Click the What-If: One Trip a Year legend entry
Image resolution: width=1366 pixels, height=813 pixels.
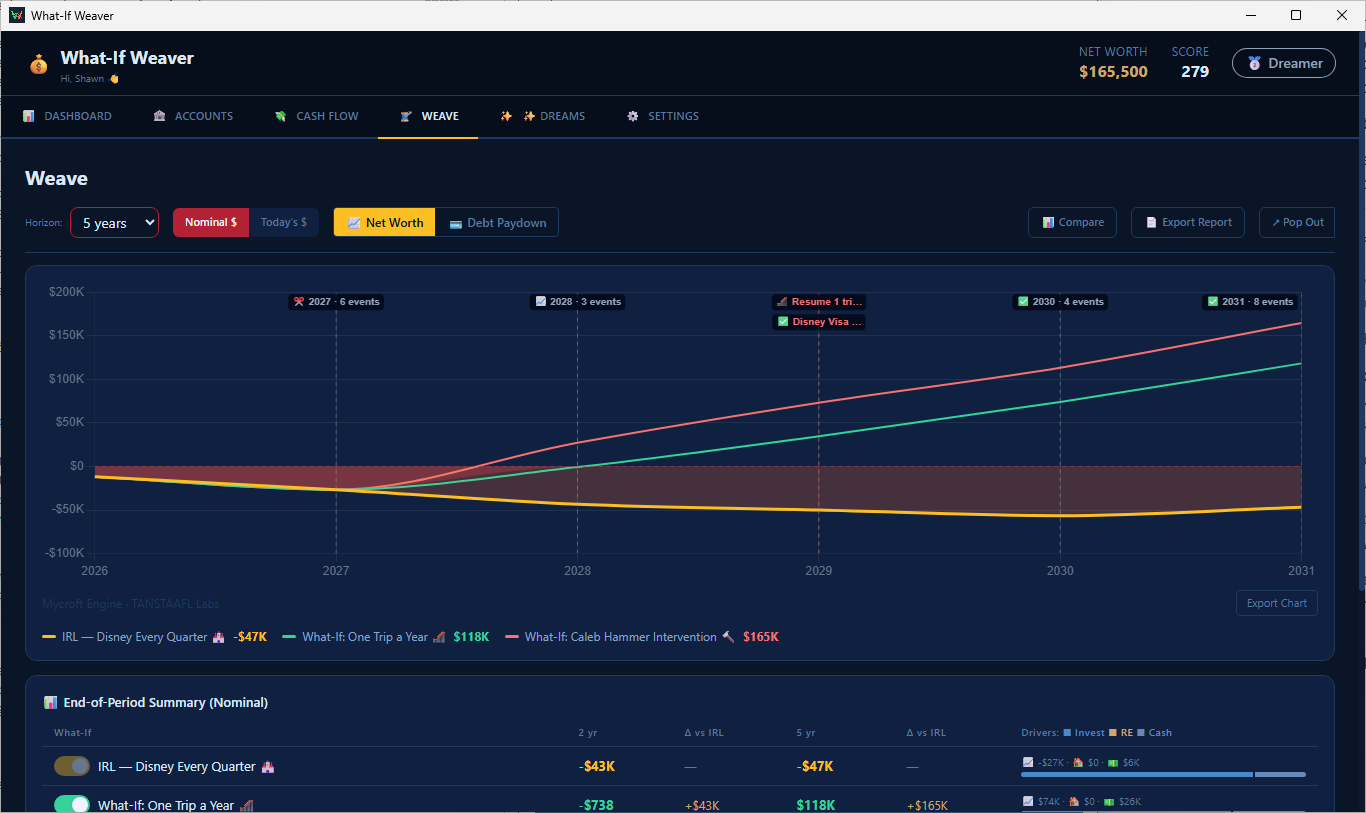coord(386,637)
